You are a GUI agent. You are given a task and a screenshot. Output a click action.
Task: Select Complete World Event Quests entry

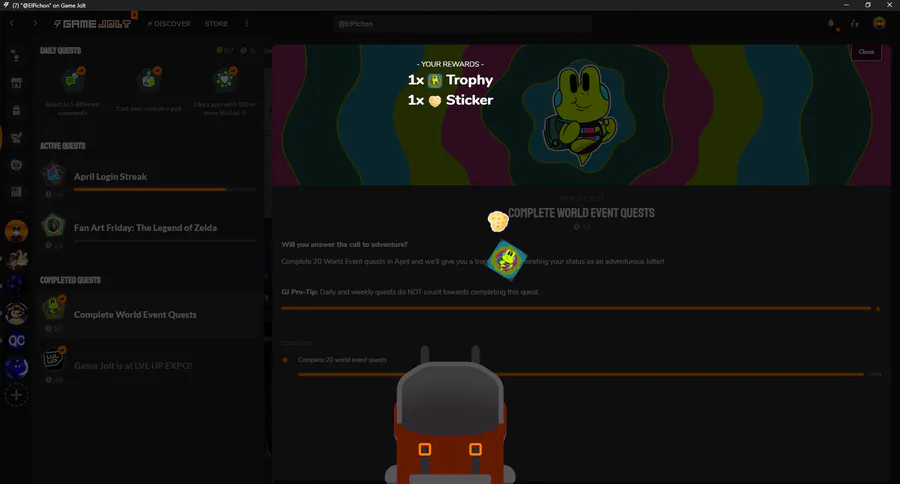pyautogui.click(x=149, y=315)
